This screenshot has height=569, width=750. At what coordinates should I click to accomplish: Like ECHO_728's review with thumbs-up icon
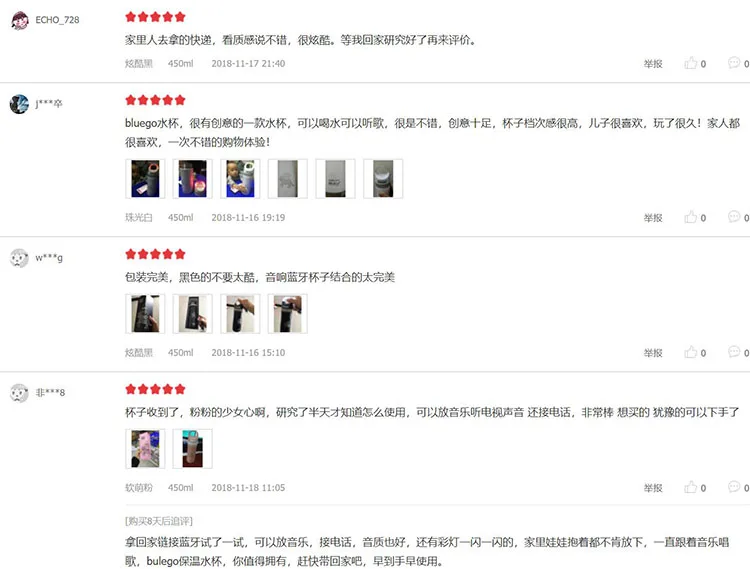pyautogui.click(x=690, y=63)
